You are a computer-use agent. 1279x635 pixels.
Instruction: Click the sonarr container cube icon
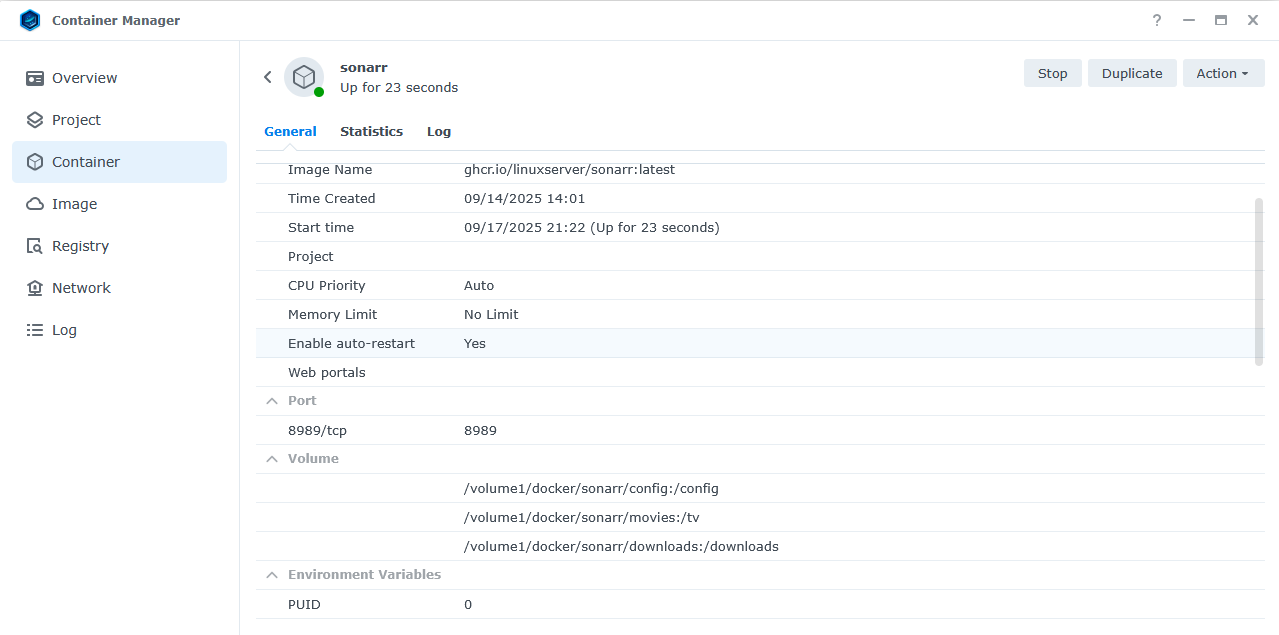[304, 77]
